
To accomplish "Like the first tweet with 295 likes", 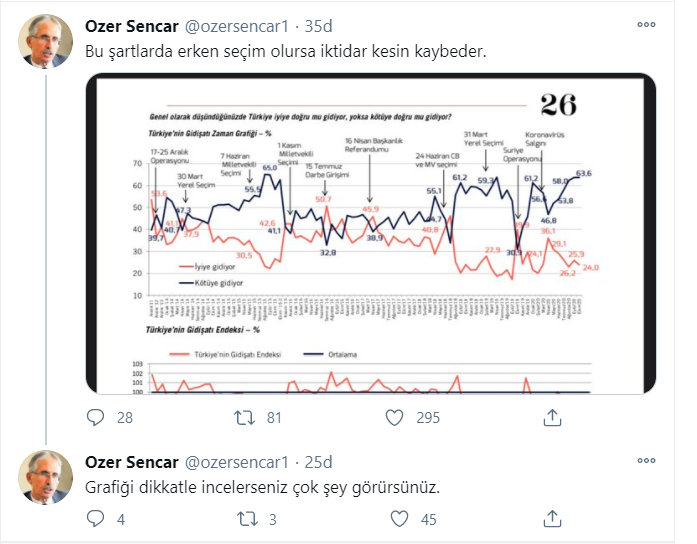I will click(x=394, y=417).
